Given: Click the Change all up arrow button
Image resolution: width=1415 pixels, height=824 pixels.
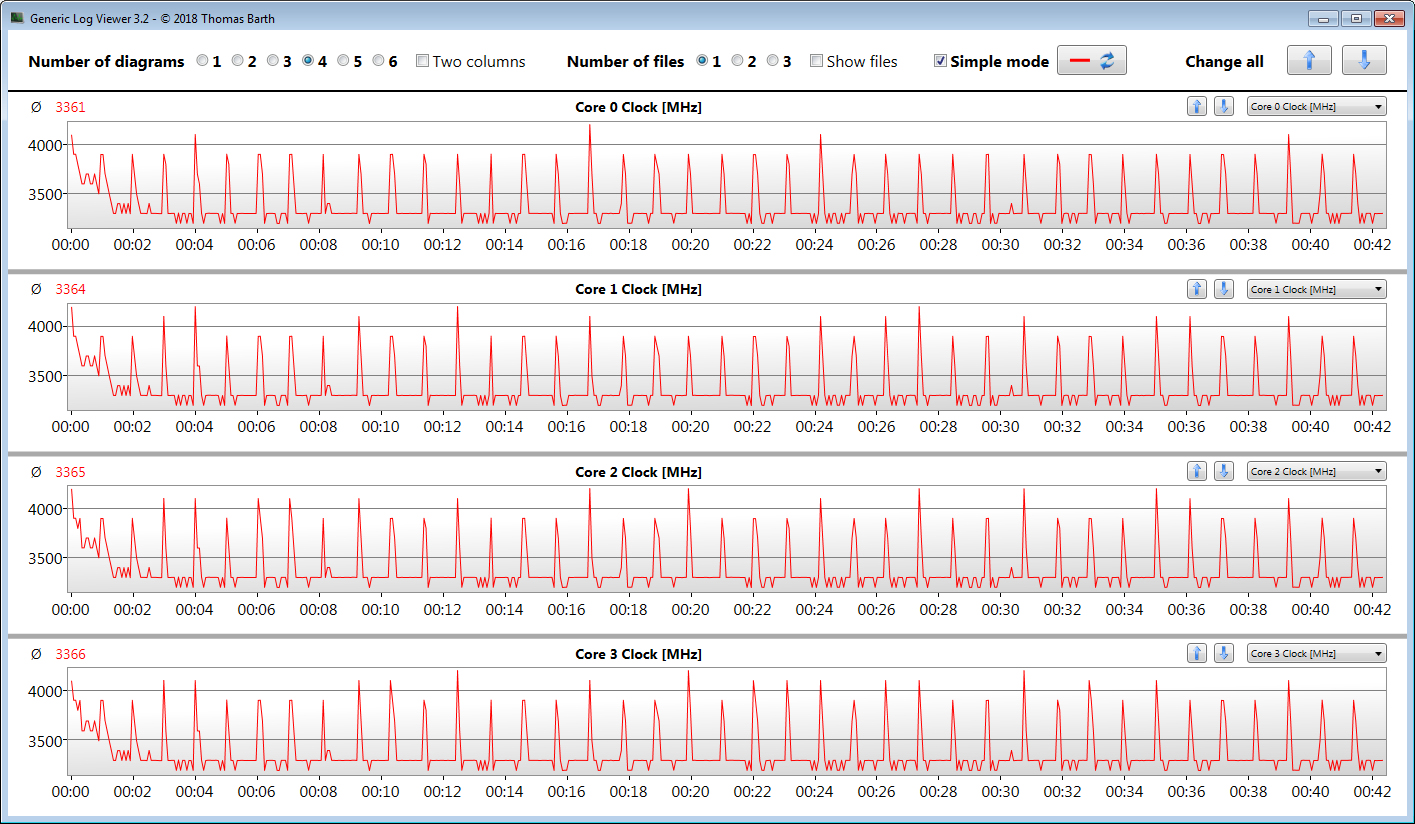Looking at the screenshot, I should click(1309, 61).
